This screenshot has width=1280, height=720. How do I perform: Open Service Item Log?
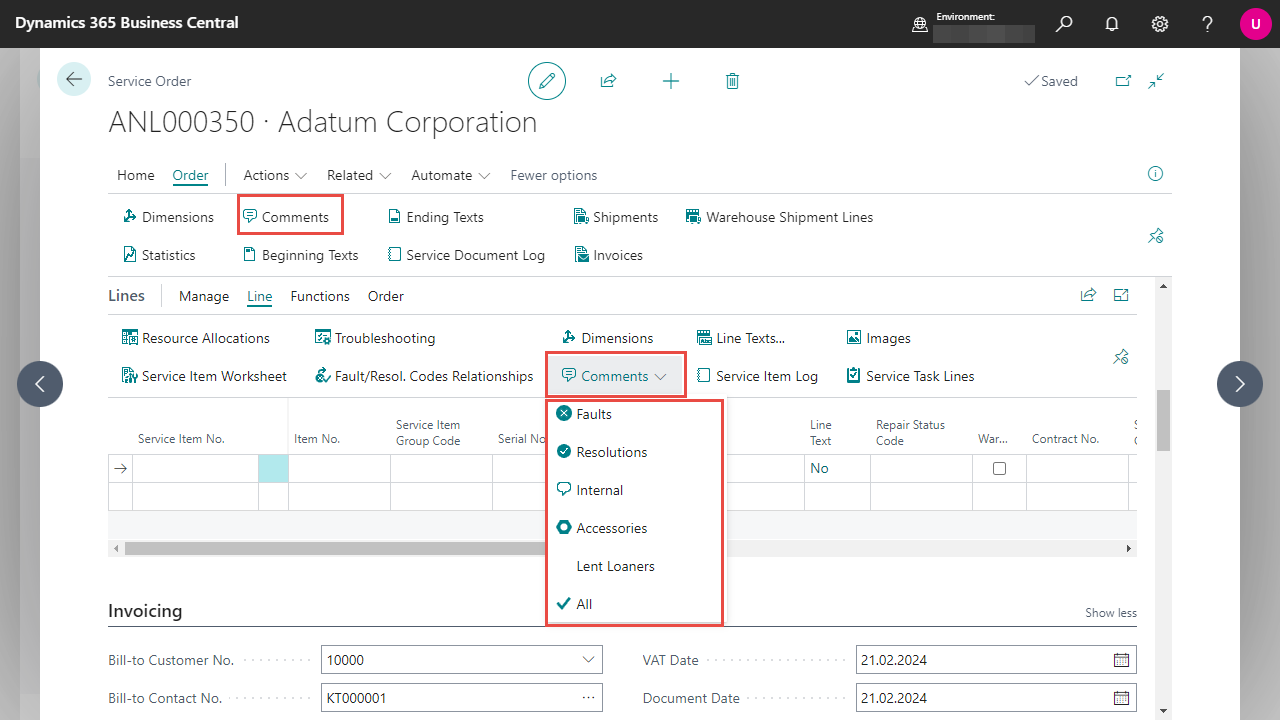coord(757,376)
